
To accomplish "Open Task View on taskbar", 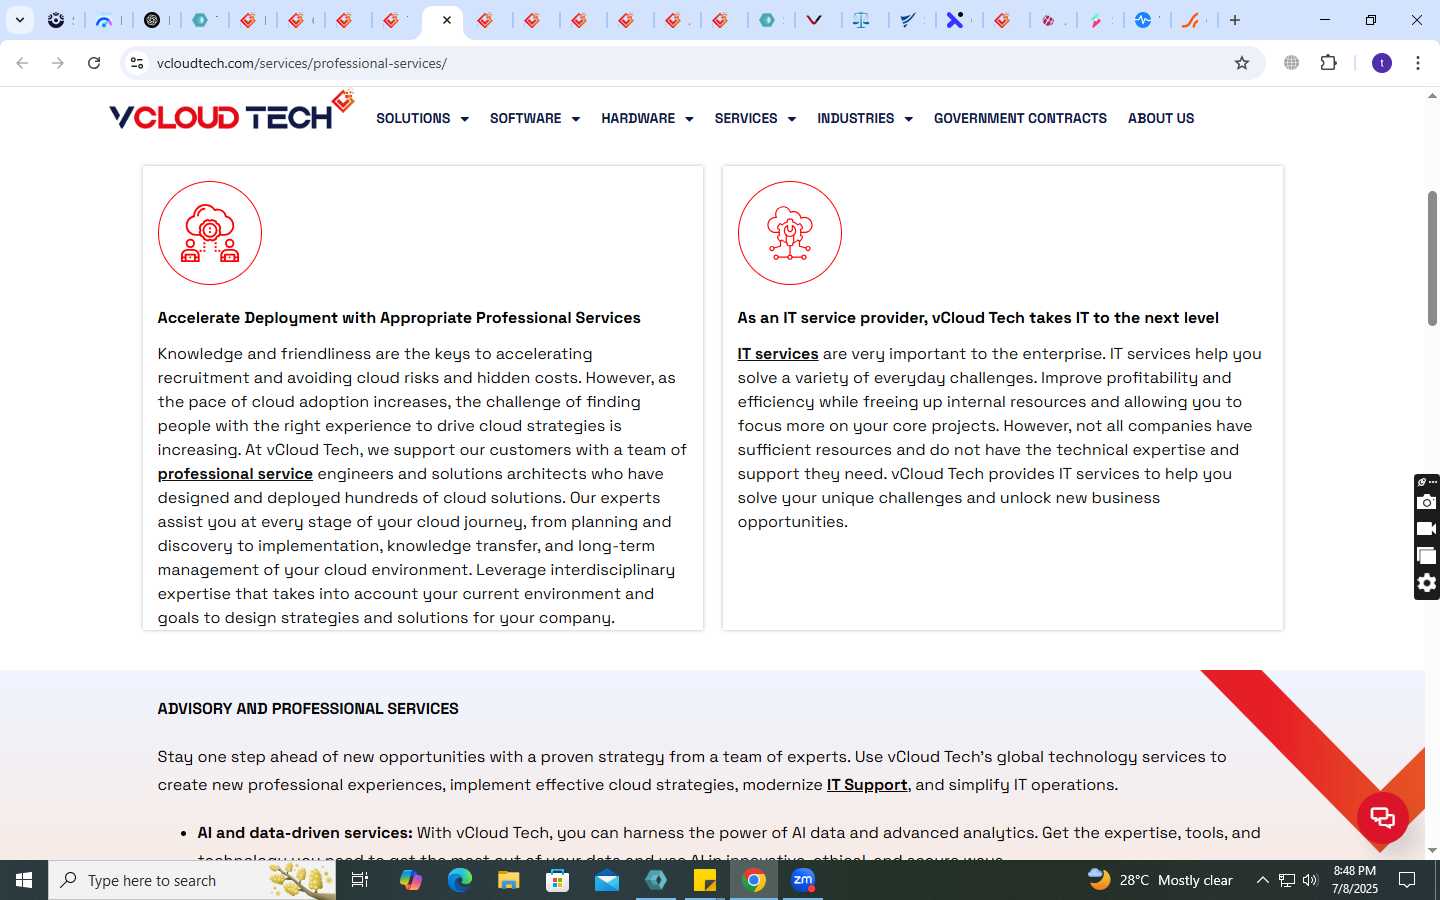I will pyautogui.click(x=360, y=880).
